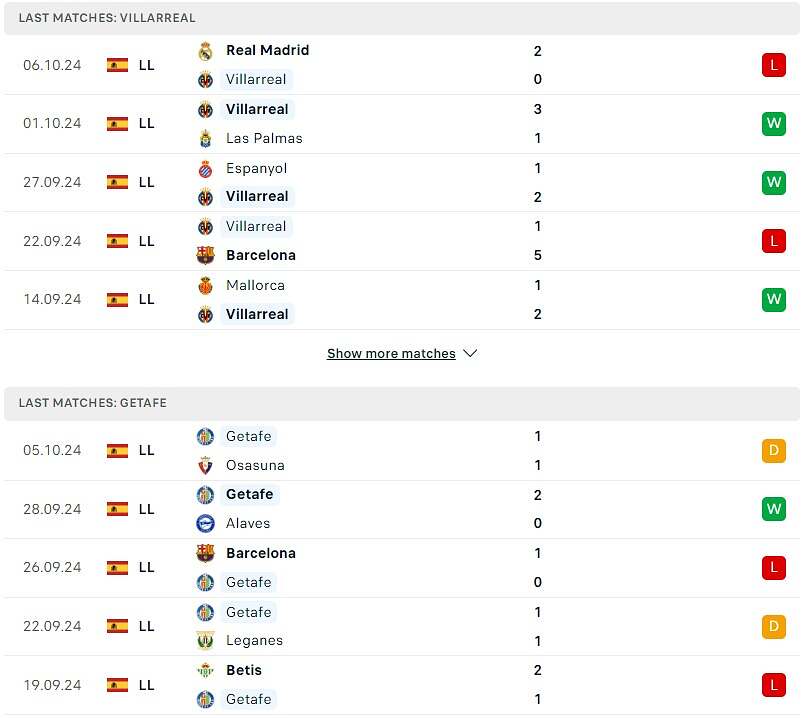Click the Spain flag on 06.10.24 match
This screenshot has width=807, height=718.
[117, 65]
